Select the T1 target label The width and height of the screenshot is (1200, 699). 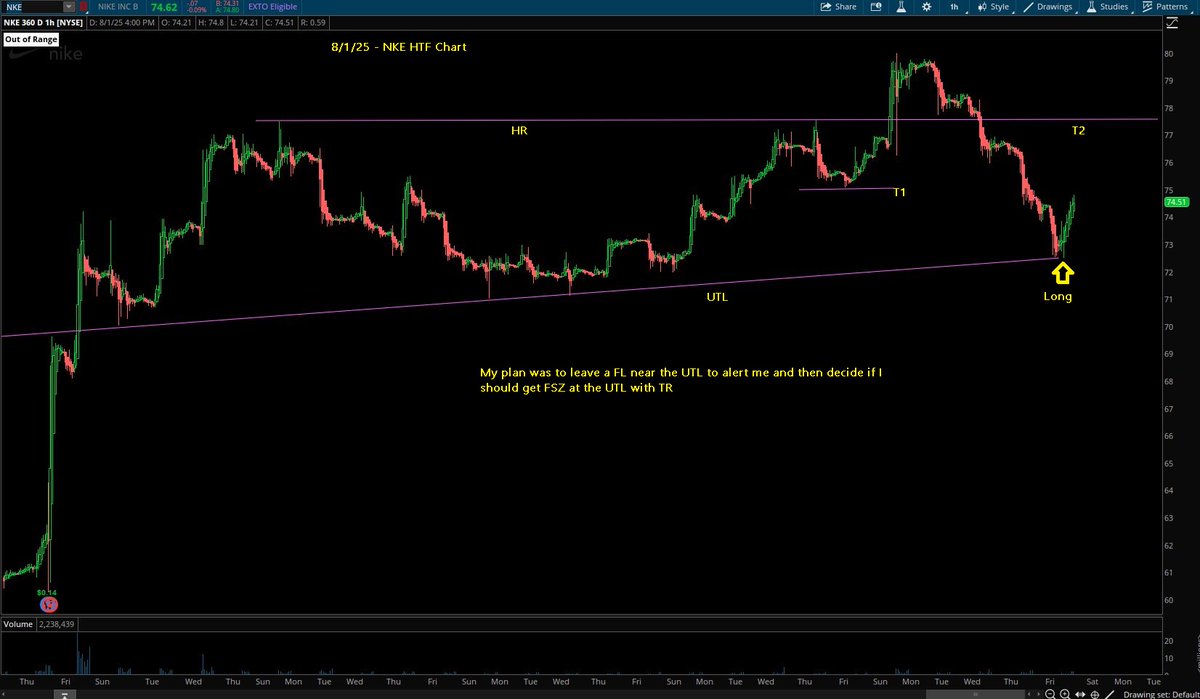[899, 191]
